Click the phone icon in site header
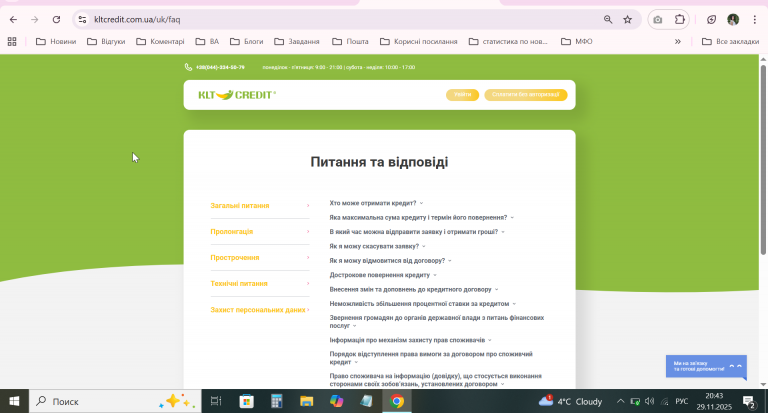 click(x=188, y=67)
